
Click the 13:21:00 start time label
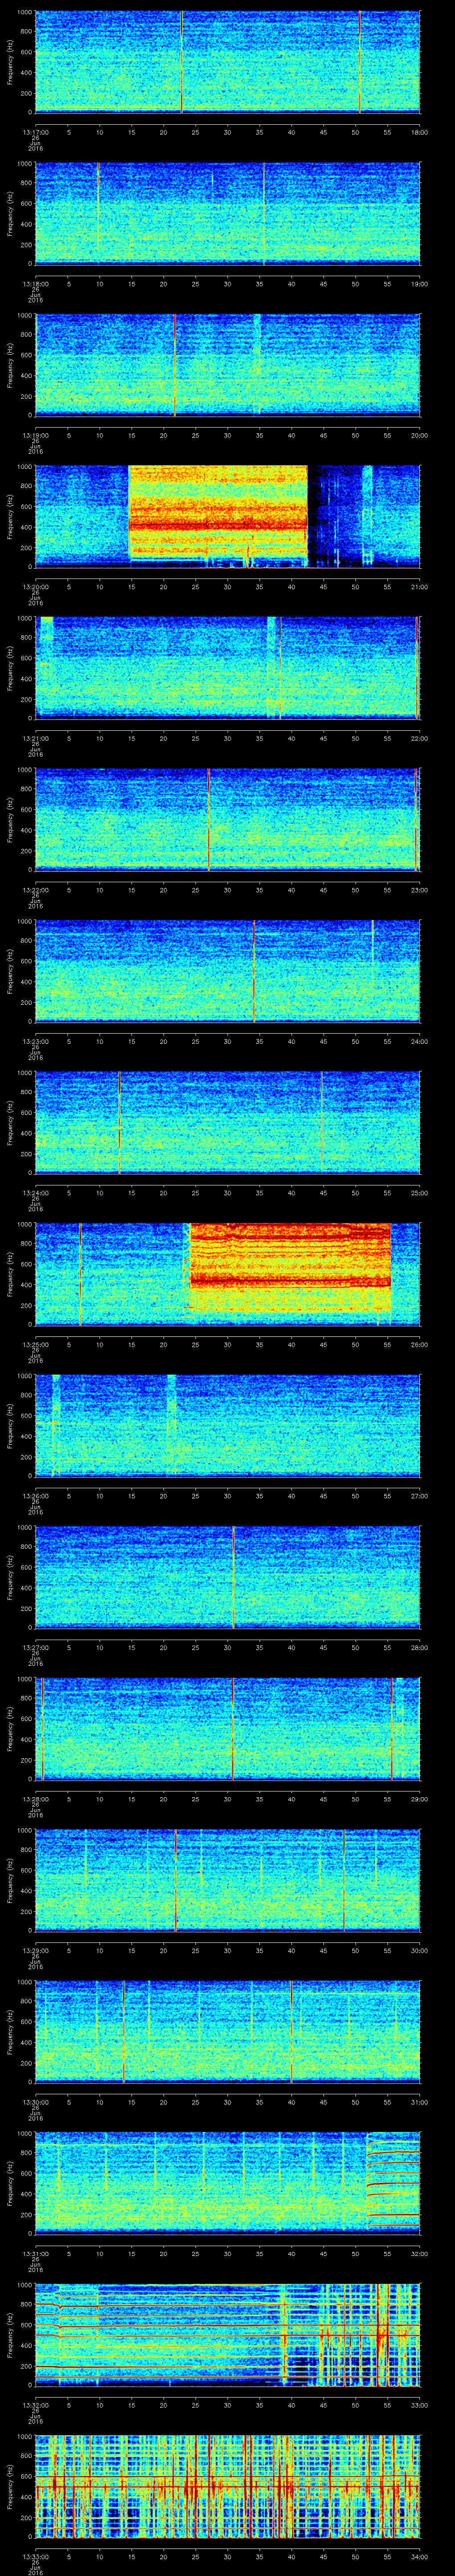[x=35, y=738]
